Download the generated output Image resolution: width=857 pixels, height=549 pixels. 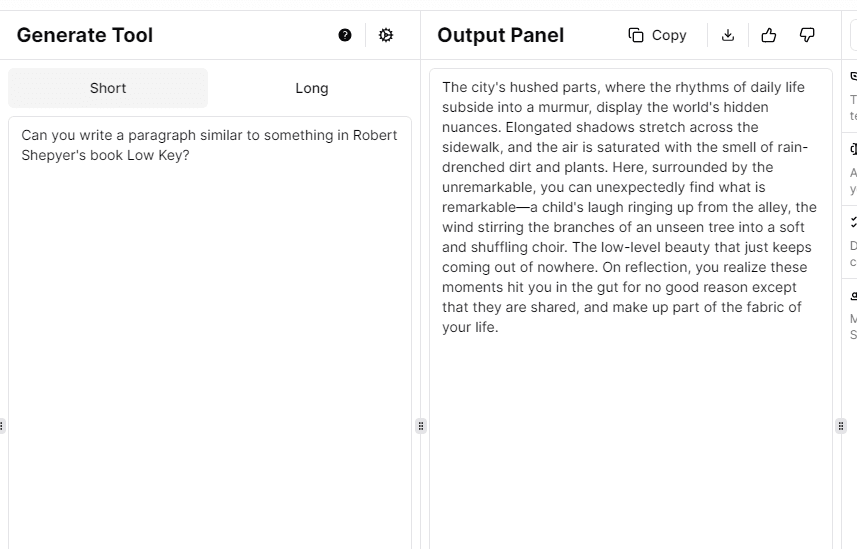[728, 35]
